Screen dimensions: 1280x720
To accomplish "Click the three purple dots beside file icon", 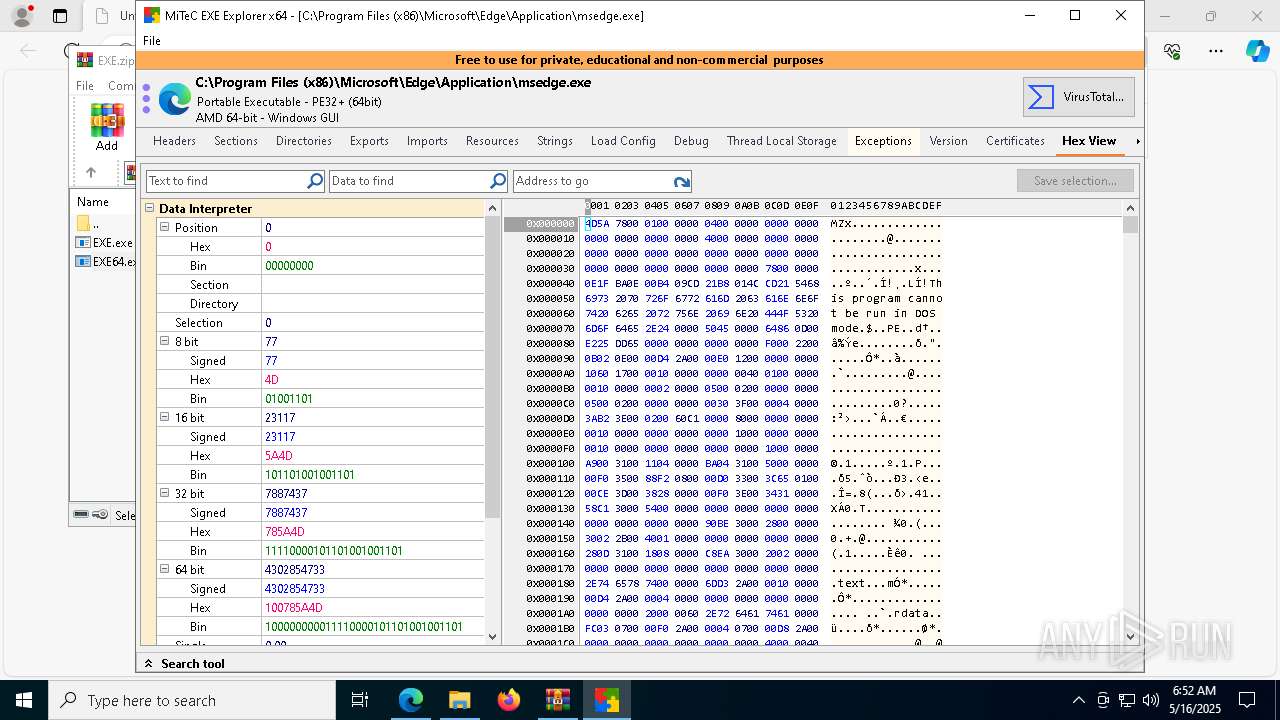I will point(146,99).
